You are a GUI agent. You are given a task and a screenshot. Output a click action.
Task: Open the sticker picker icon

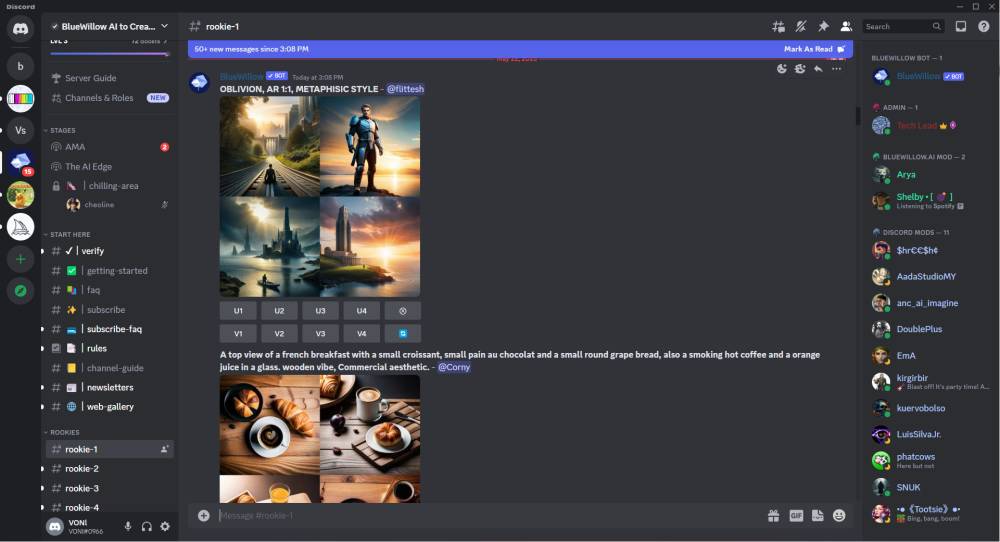pos(818,515)
